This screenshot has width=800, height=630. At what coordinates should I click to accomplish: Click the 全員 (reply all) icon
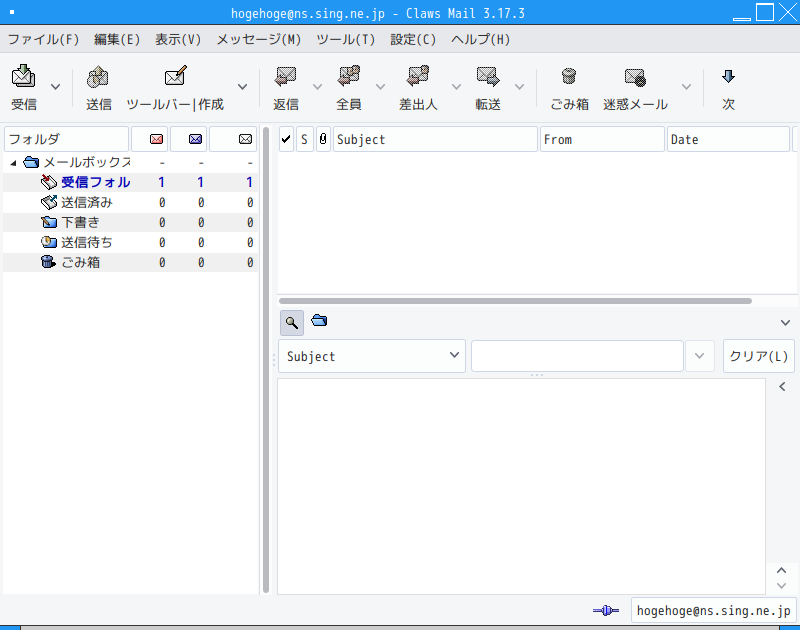tap(348, 77)
